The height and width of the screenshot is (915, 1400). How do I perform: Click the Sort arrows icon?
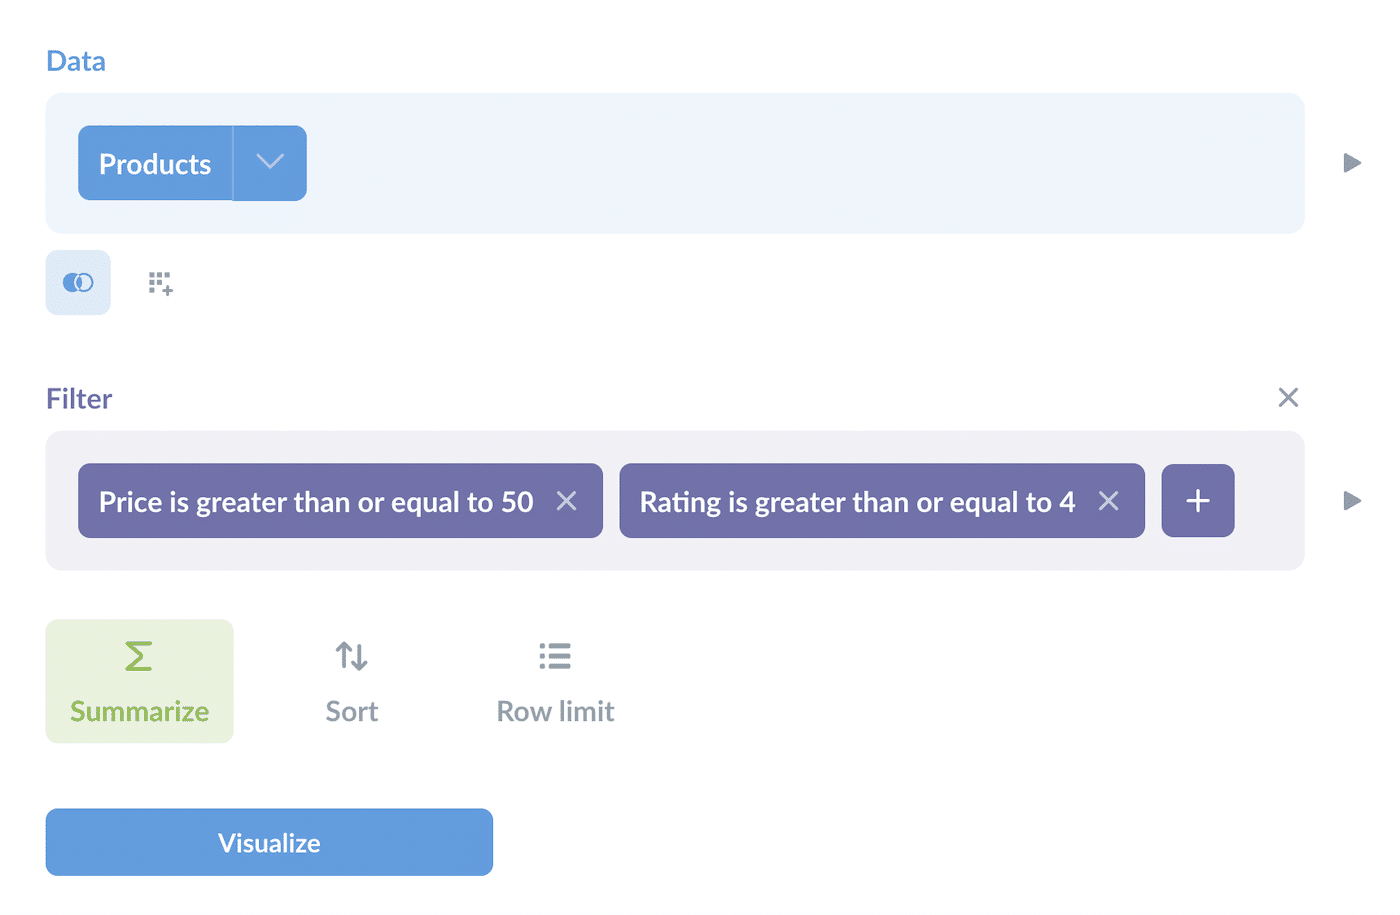(x=351, y=655)
